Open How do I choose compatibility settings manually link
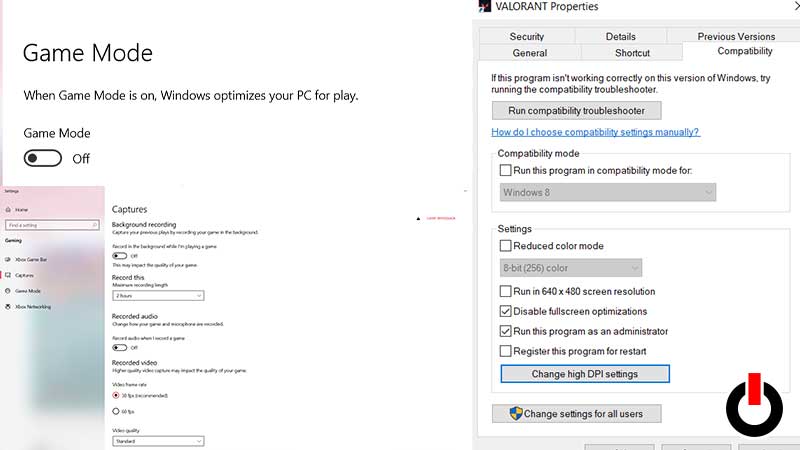The height and width of the screenshot is (450, 800). point(595,132)
